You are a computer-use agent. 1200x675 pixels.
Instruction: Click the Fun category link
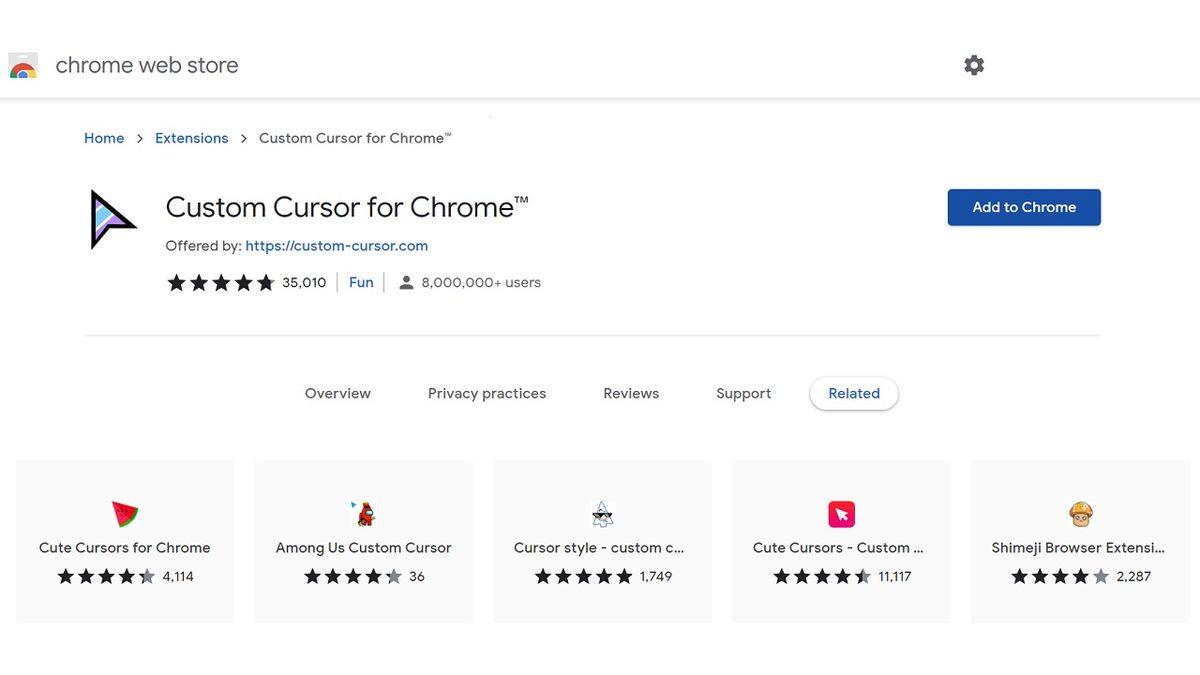[361, 282]
